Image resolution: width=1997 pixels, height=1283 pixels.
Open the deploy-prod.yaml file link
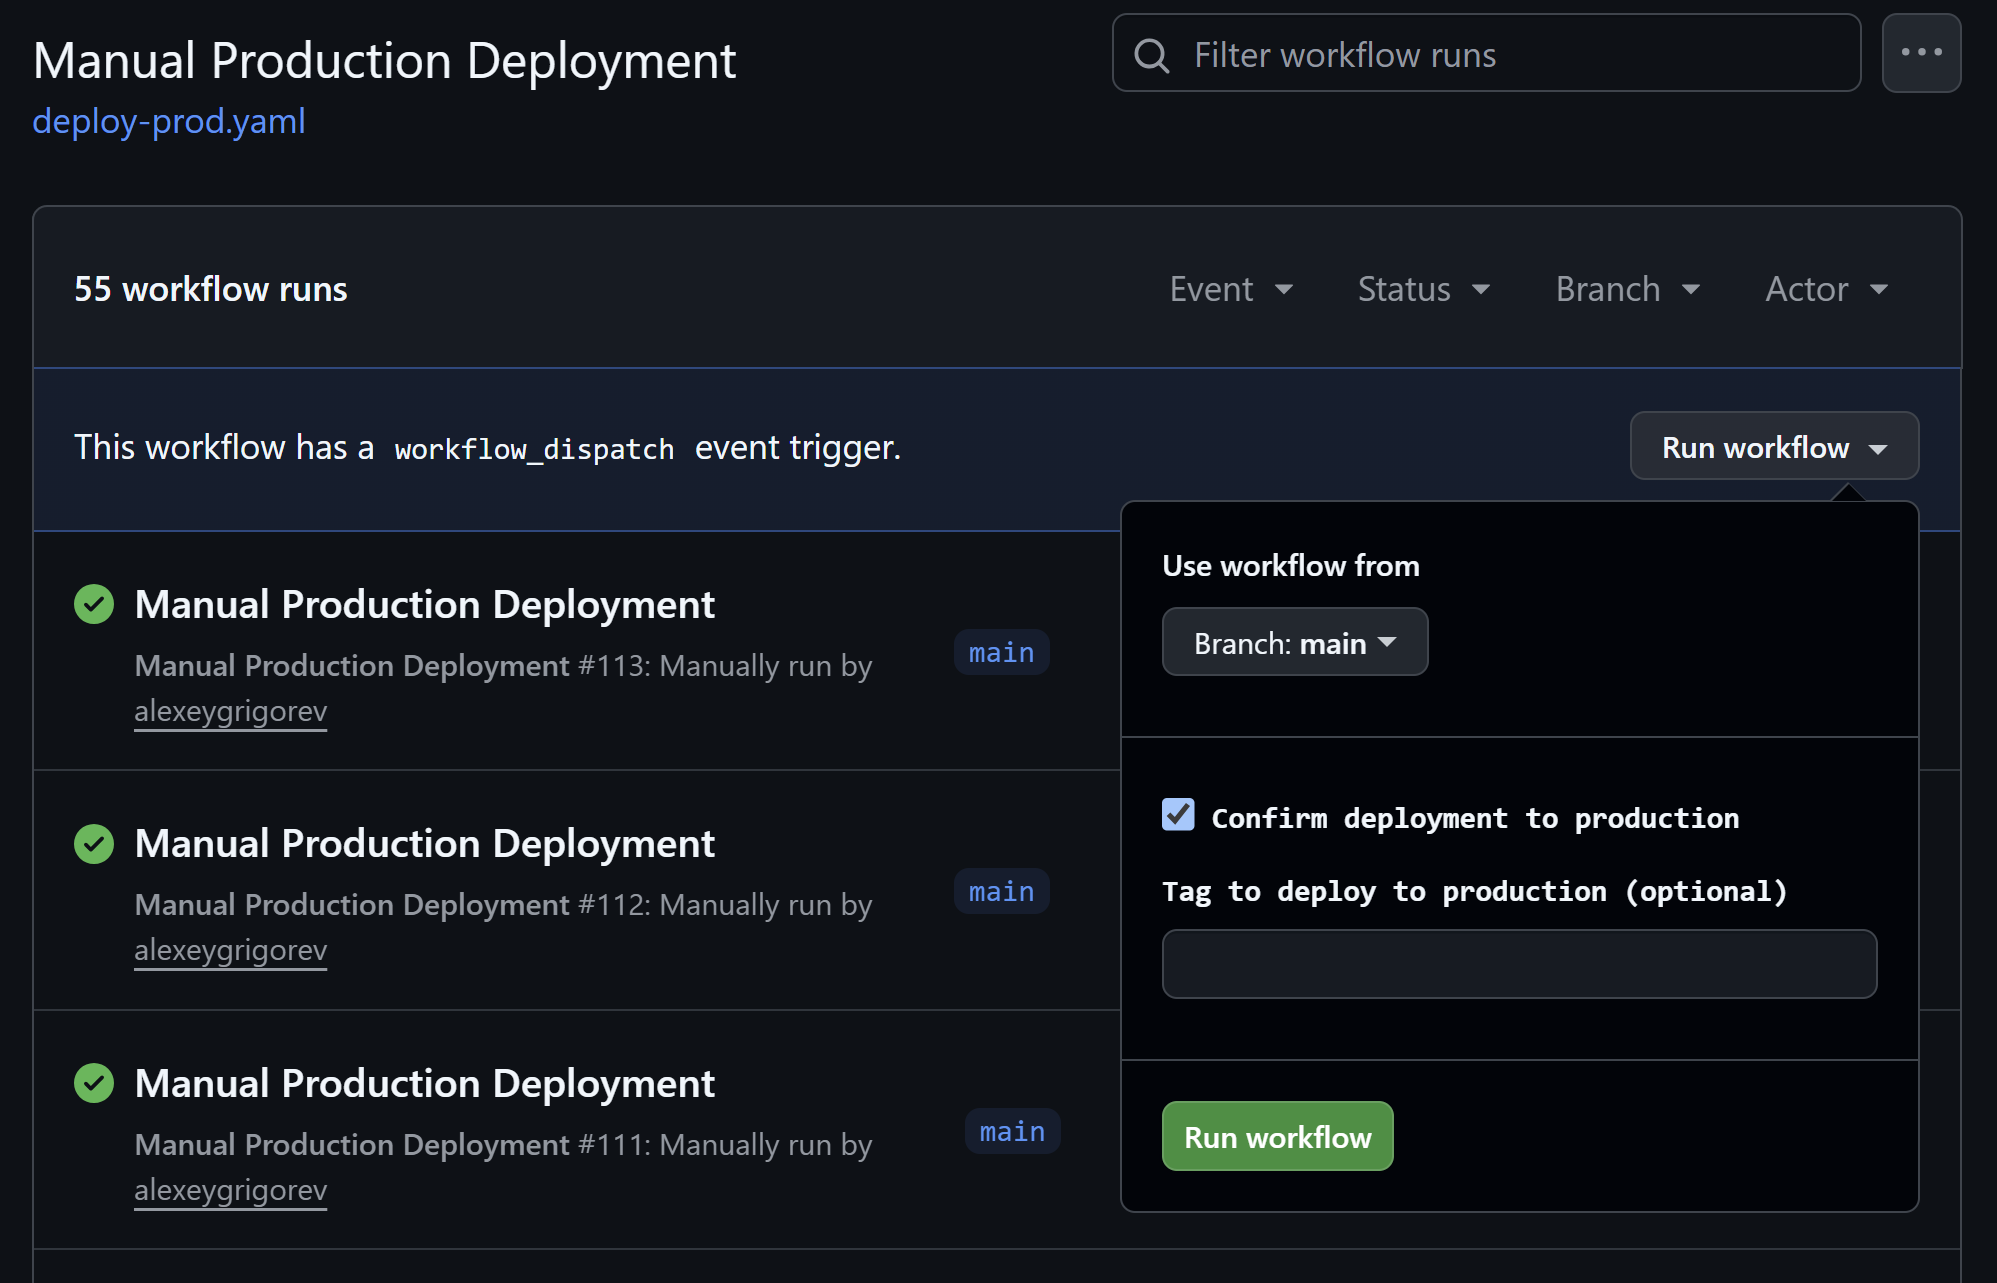[x=169, y=121]
